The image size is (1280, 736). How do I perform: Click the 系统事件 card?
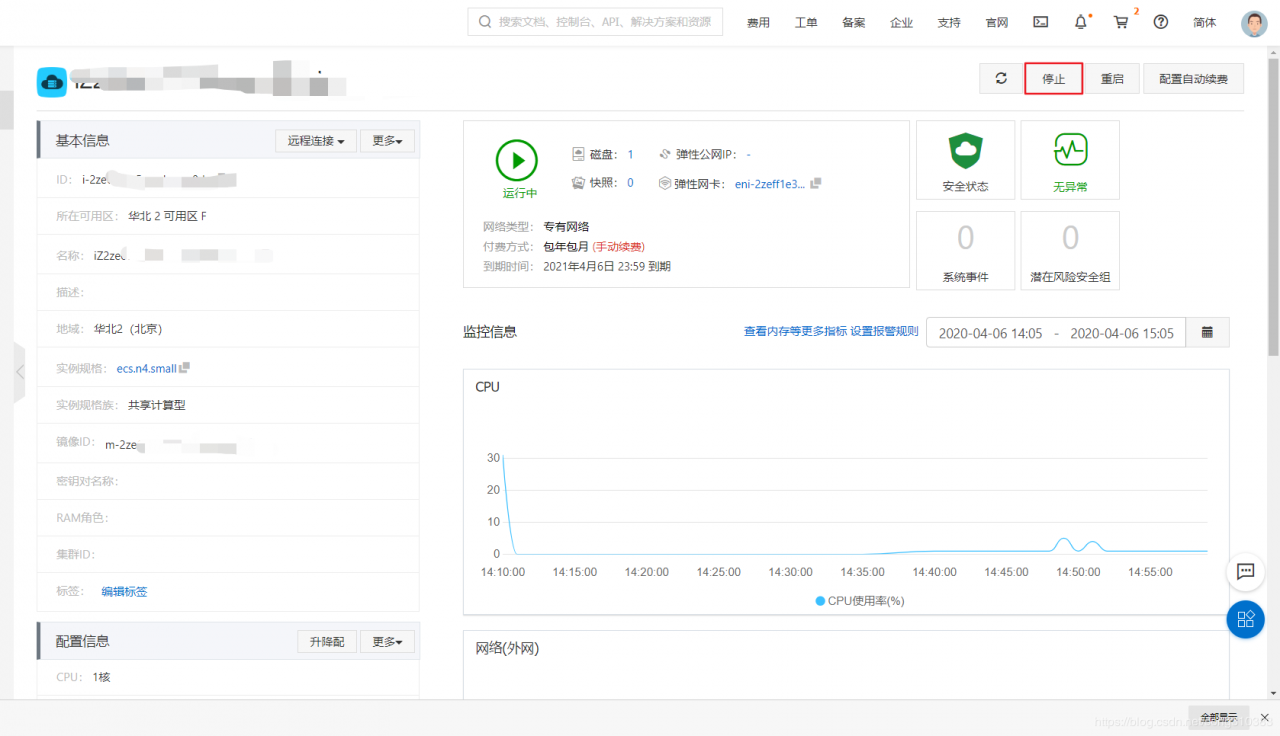(x=965, y=250)
